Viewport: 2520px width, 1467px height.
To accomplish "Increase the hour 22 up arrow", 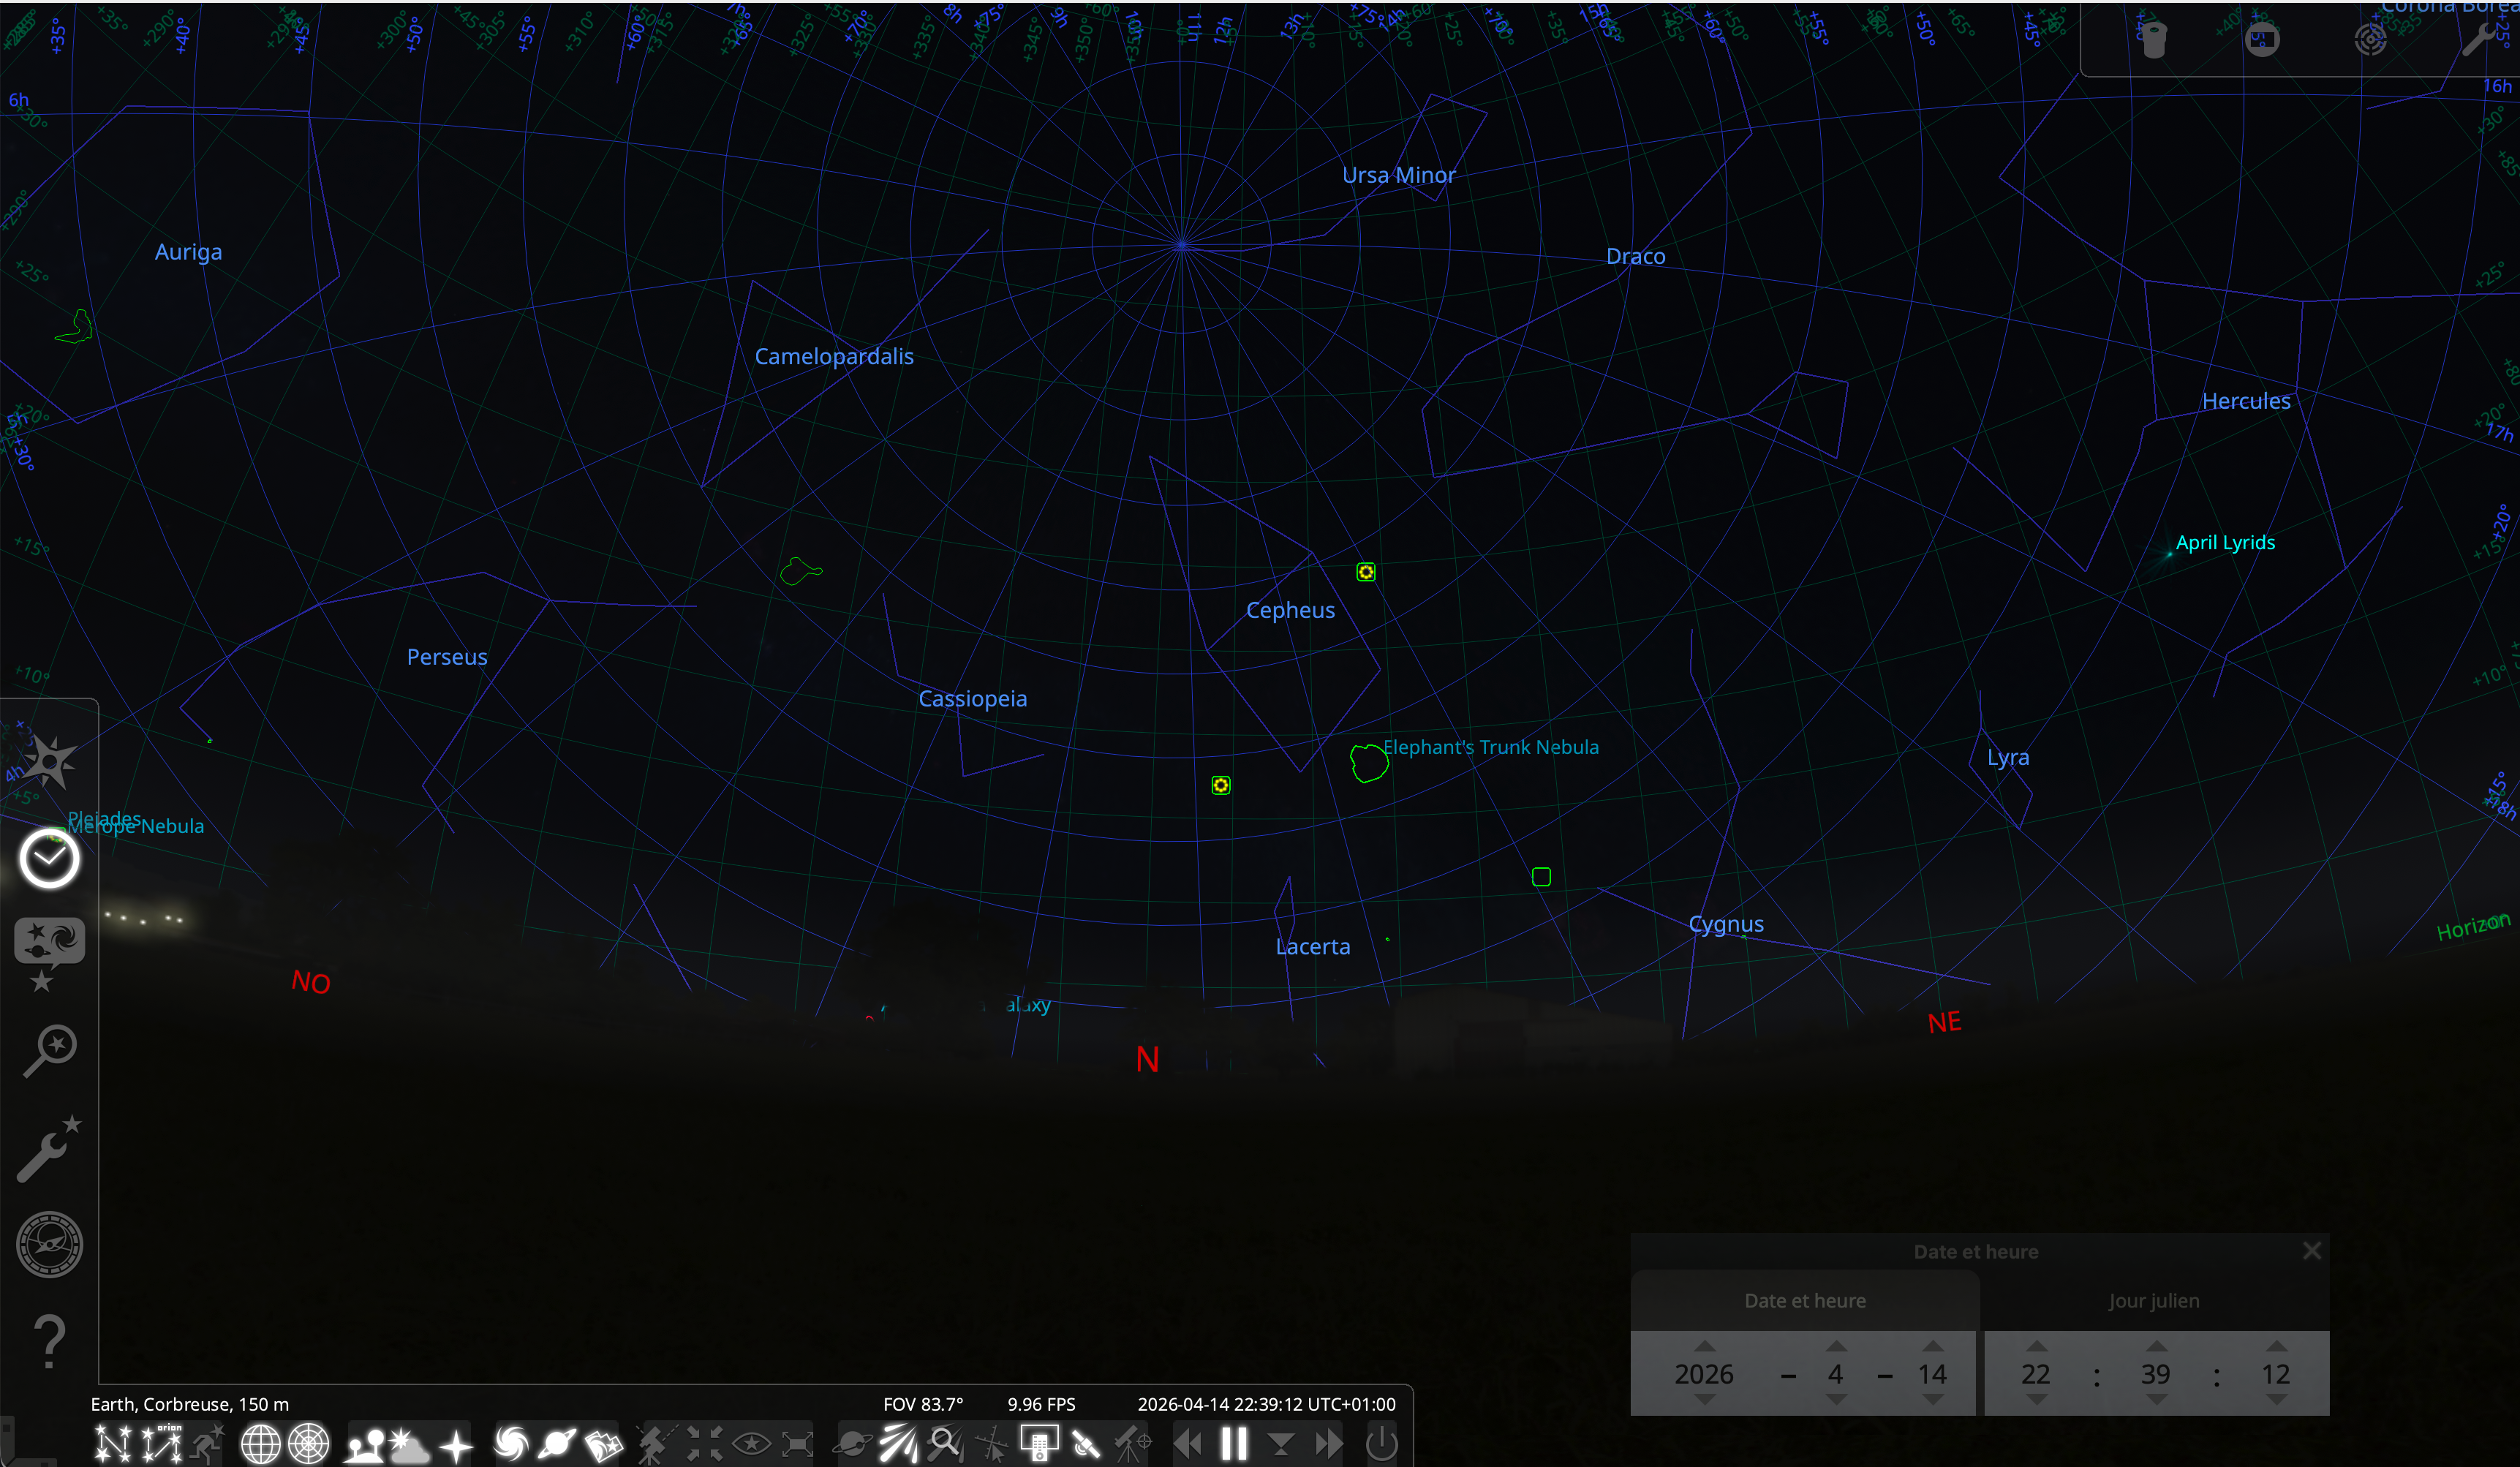I will point(2036,1346).
